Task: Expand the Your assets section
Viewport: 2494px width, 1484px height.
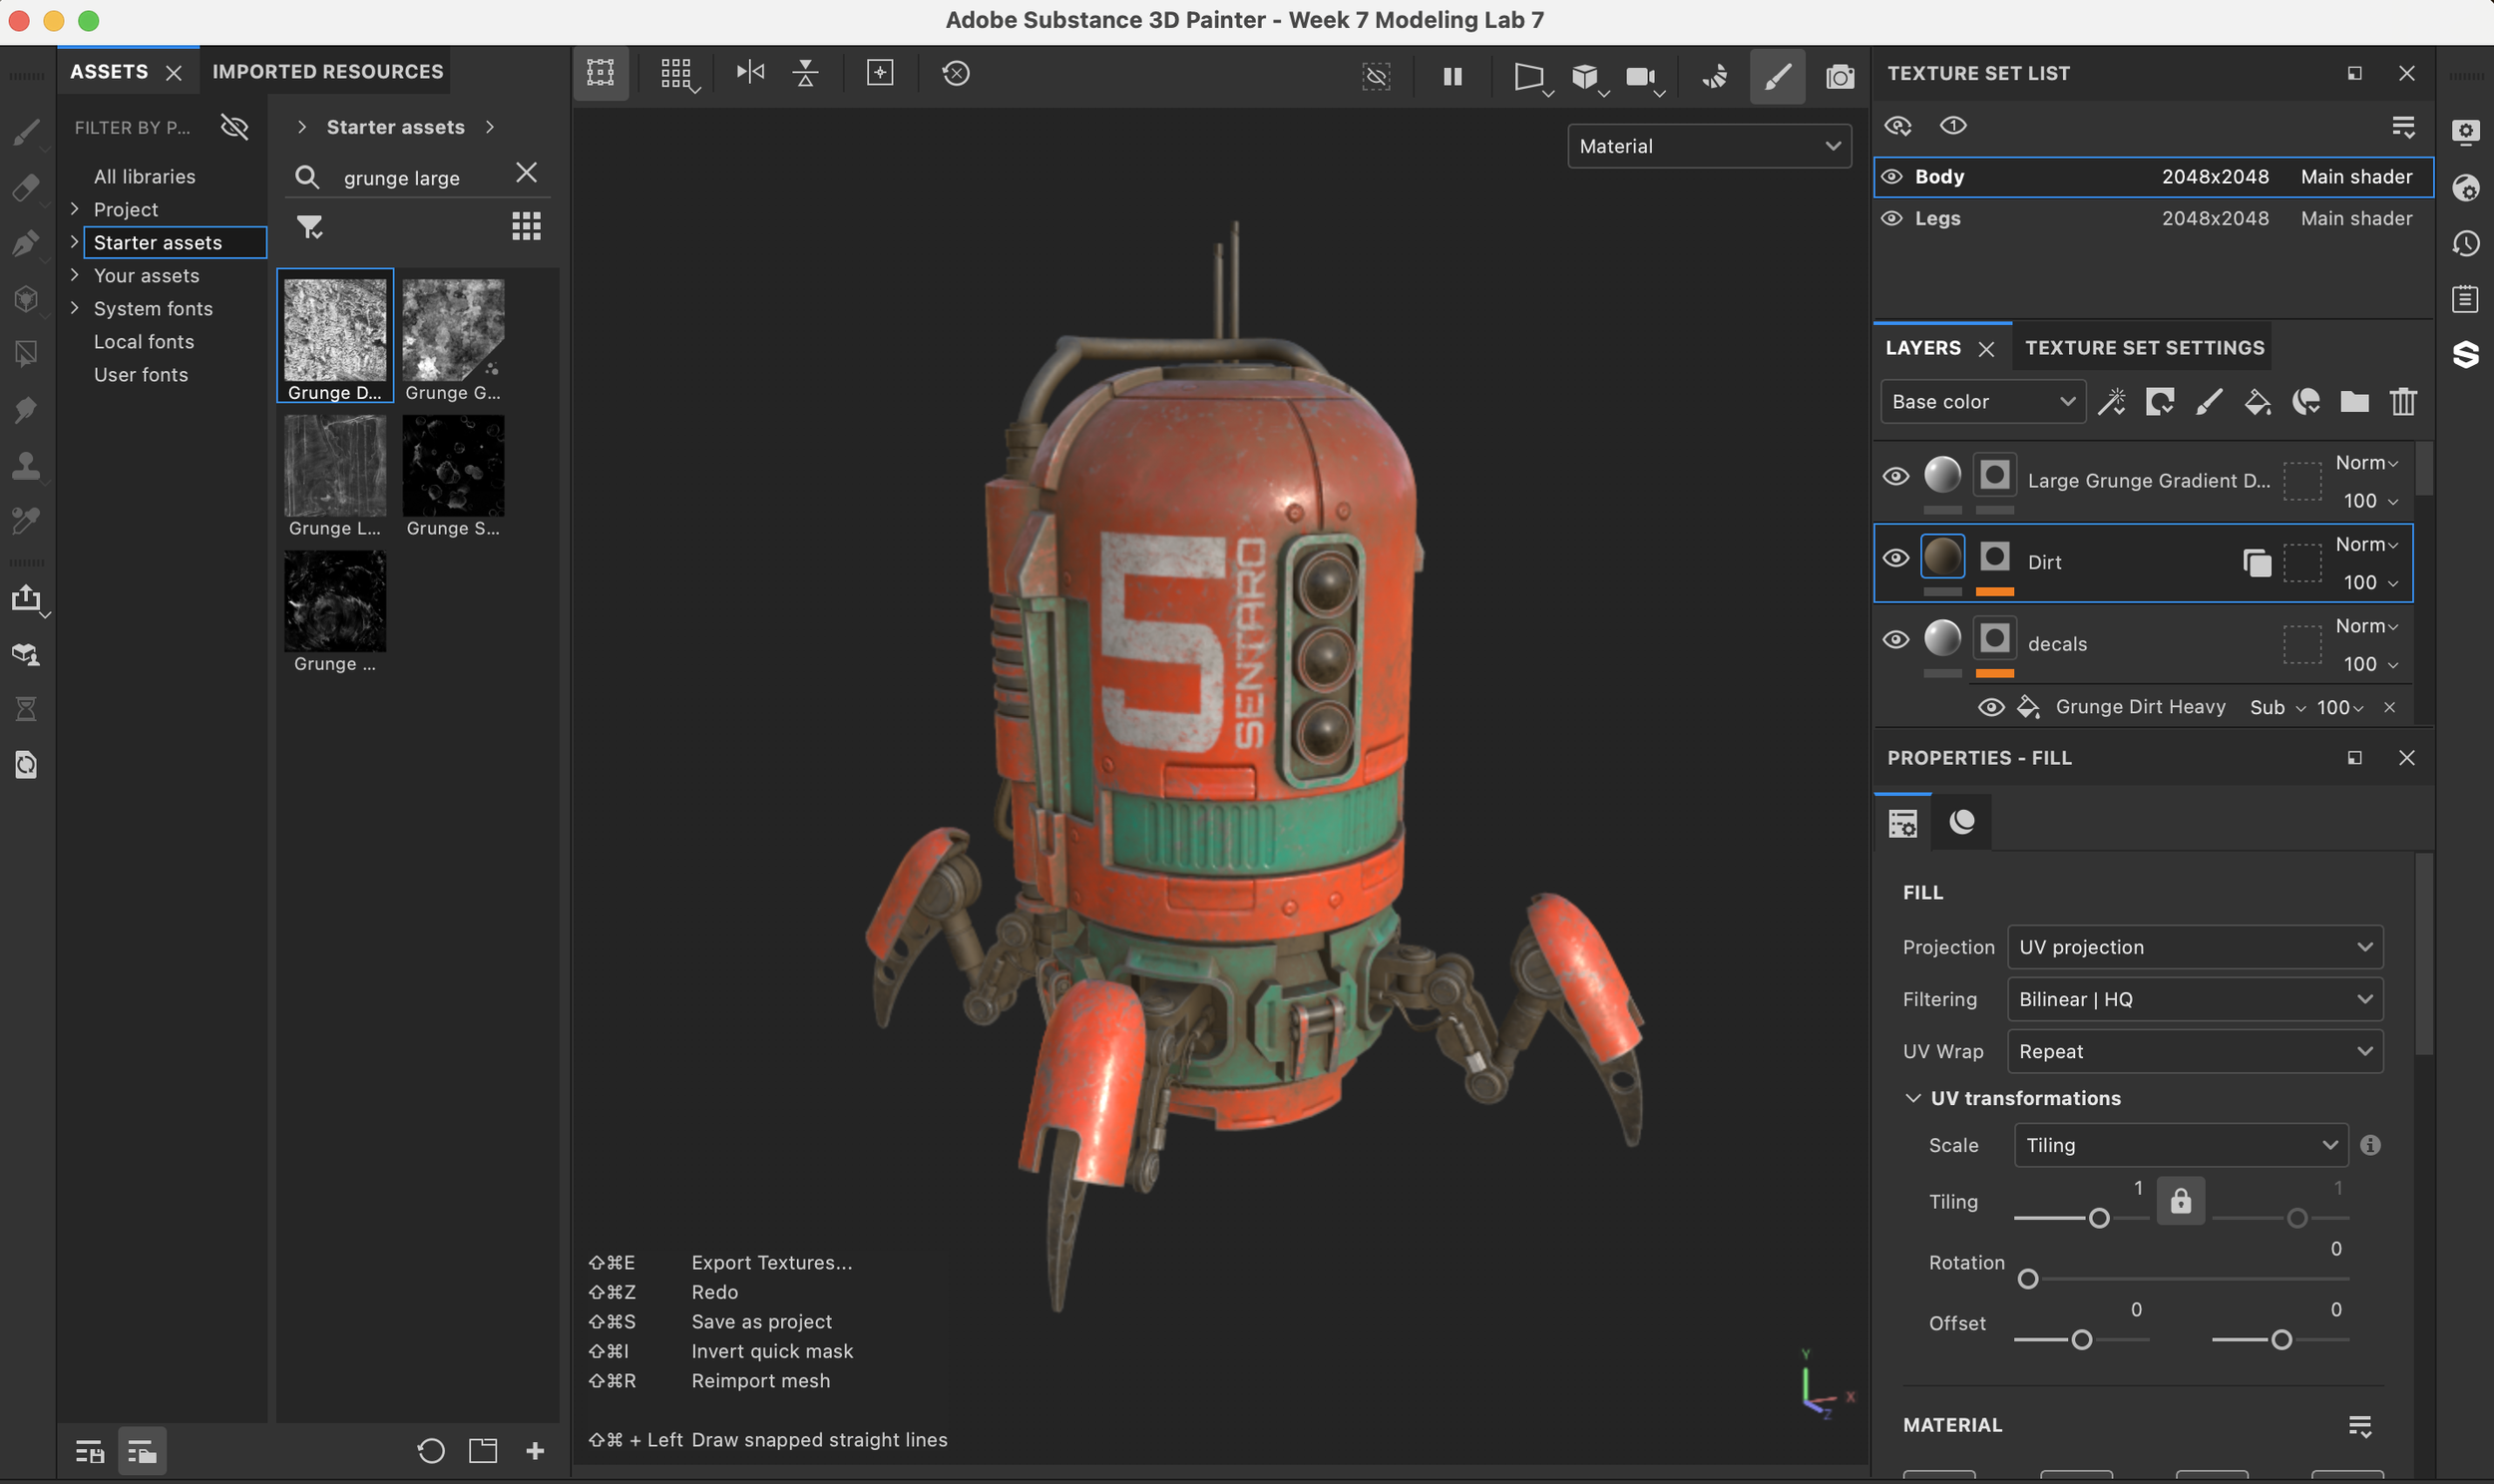Action: point(76,276)
